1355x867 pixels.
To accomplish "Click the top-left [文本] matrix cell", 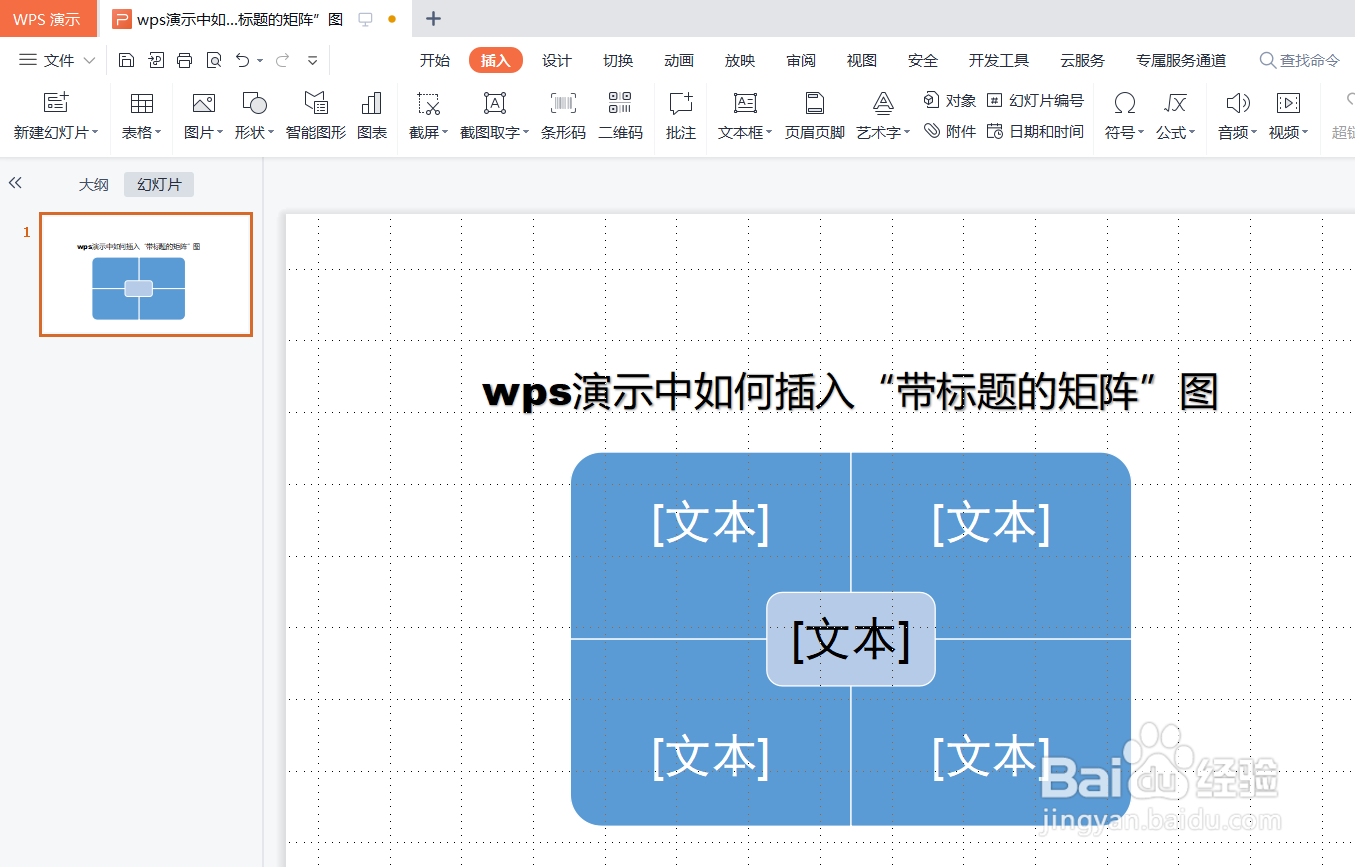I will (711, 522).
